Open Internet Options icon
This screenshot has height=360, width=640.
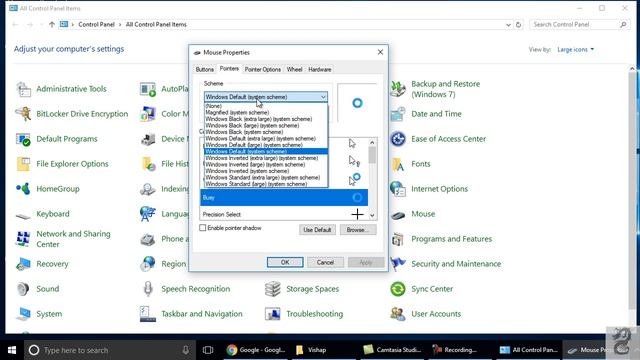pos(398,189)
